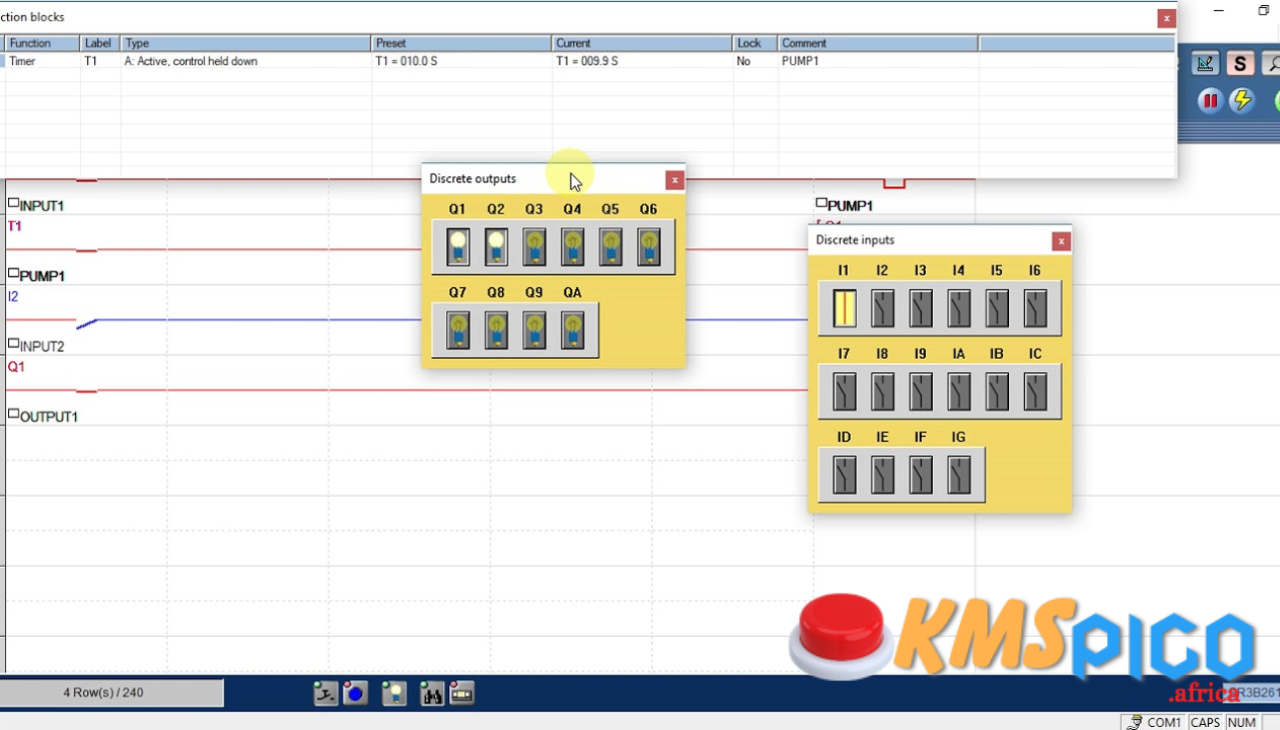Click the QA output lamp

(x=572, y=330)
